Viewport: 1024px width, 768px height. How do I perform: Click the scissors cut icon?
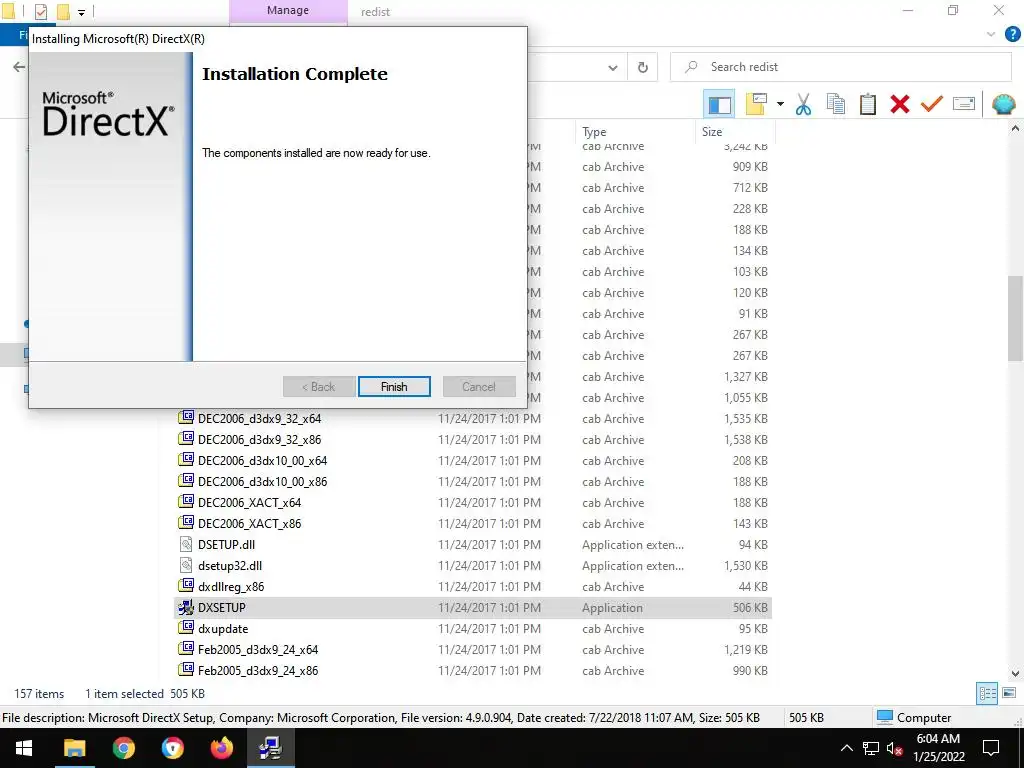pyautogui.click(x=803, y=104)
